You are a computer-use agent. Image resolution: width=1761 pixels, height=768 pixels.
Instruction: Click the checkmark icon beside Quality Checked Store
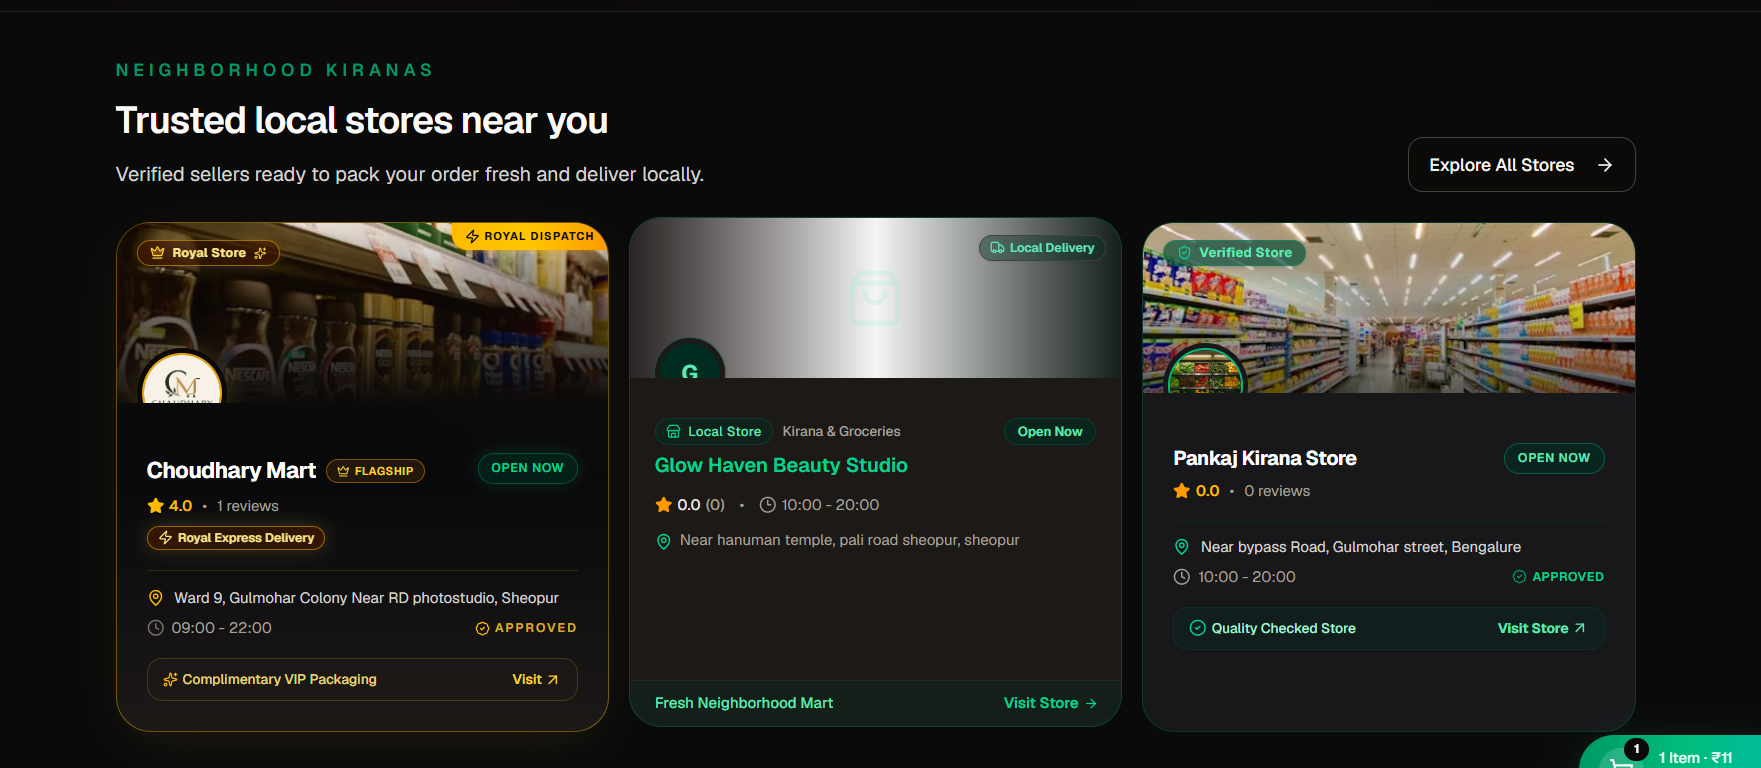tap(1197, 628)
